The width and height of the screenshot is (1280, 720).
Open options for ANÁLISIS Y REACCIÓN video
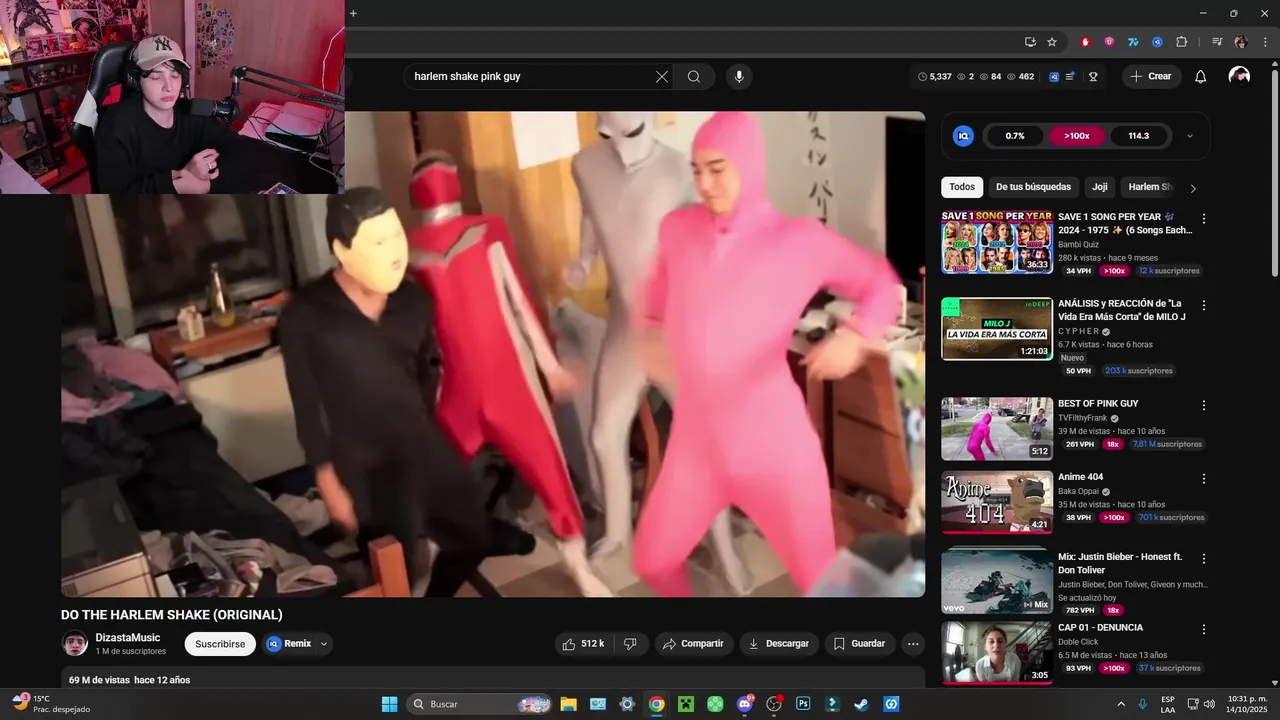[1204, 305]
